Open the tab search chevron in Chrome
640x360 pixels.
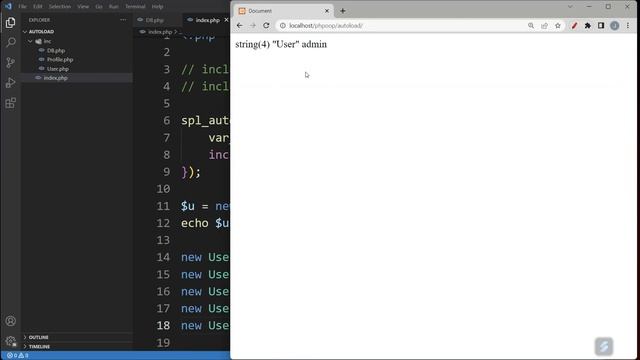[570, 7]
